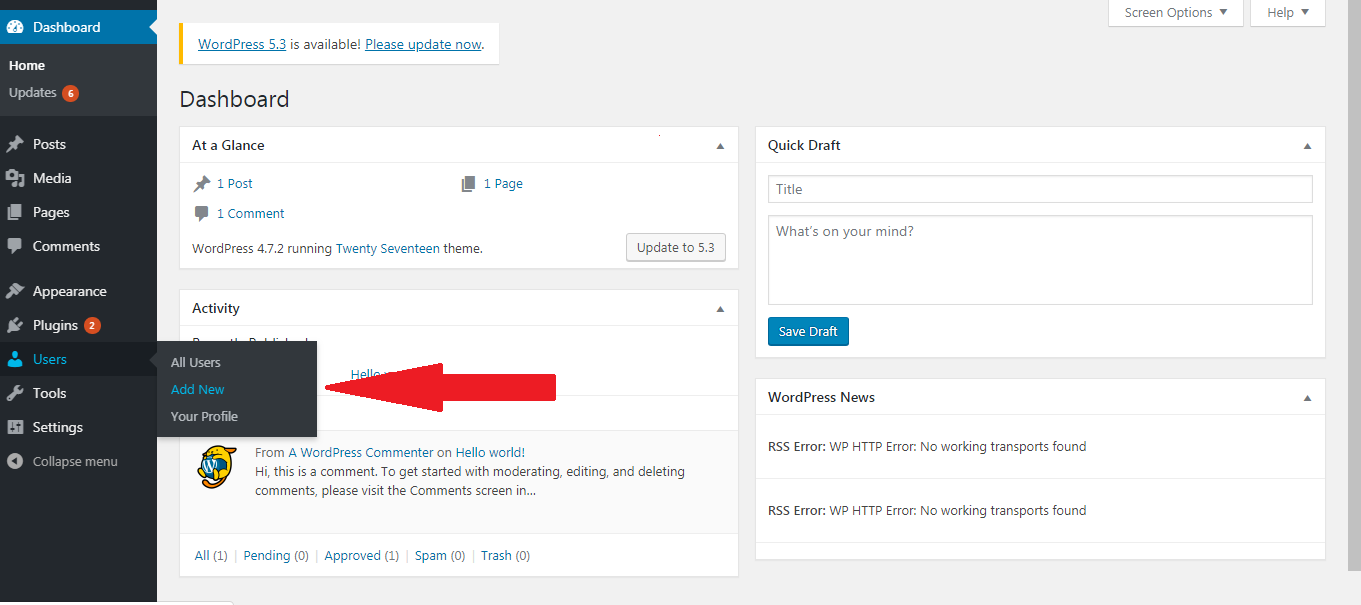Click the Appearance paintbrush sidebar icon

click(x=15, y=291)
